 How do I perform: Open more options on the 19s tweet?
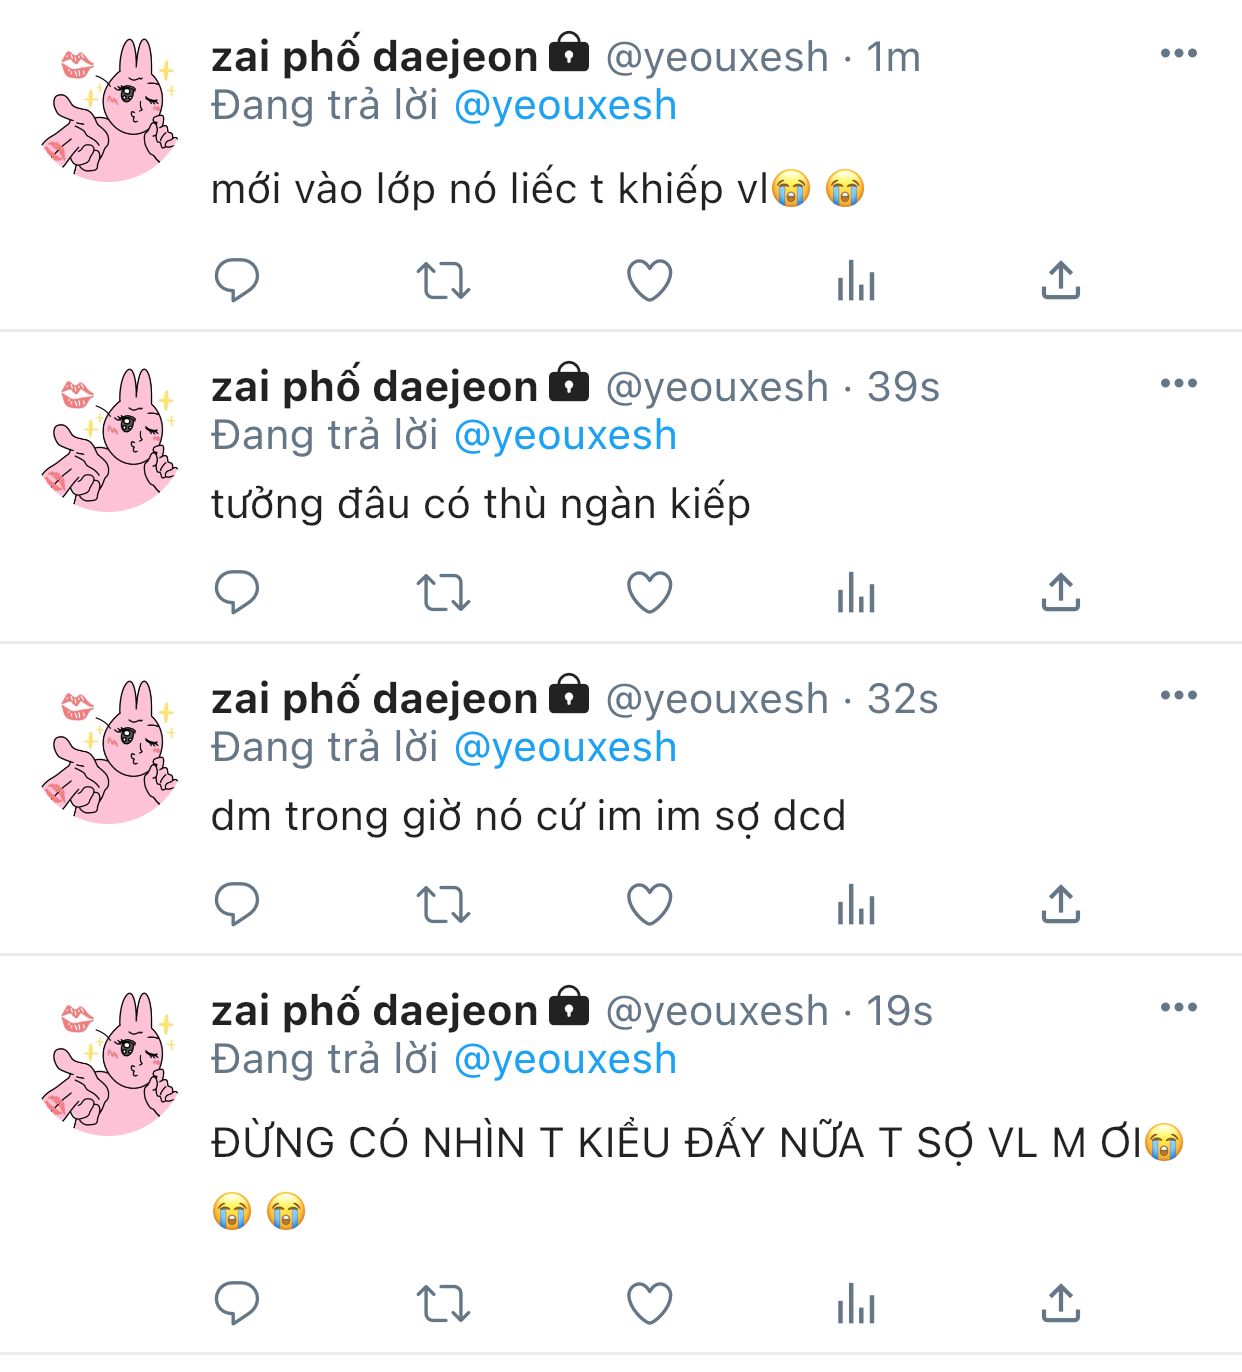pyautogui.click(x=1179, y=1007)
